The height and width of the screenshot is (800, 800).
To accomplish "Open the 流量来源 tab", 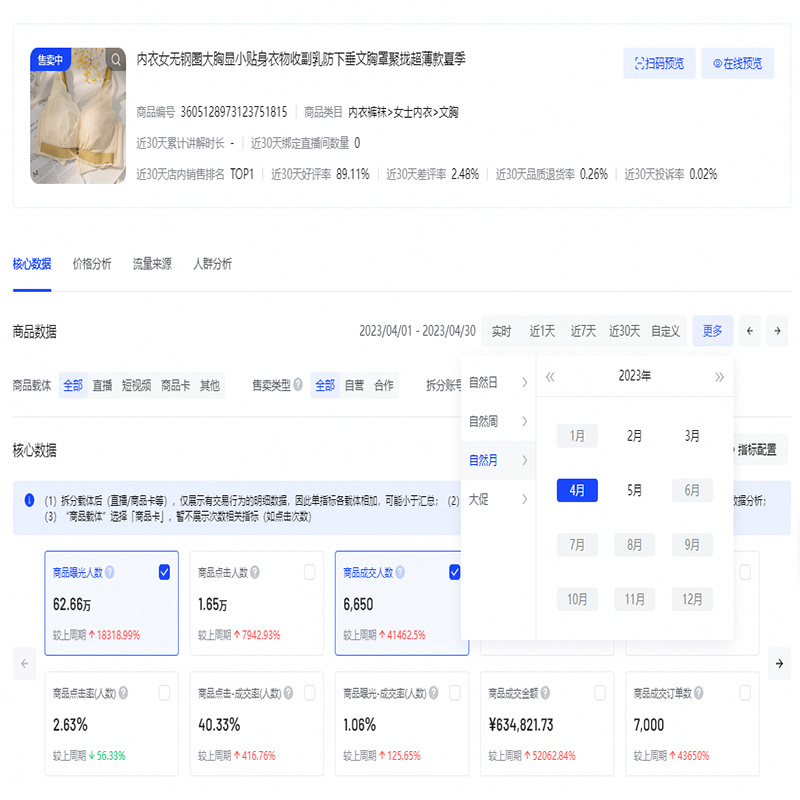I will pos(152,264).
